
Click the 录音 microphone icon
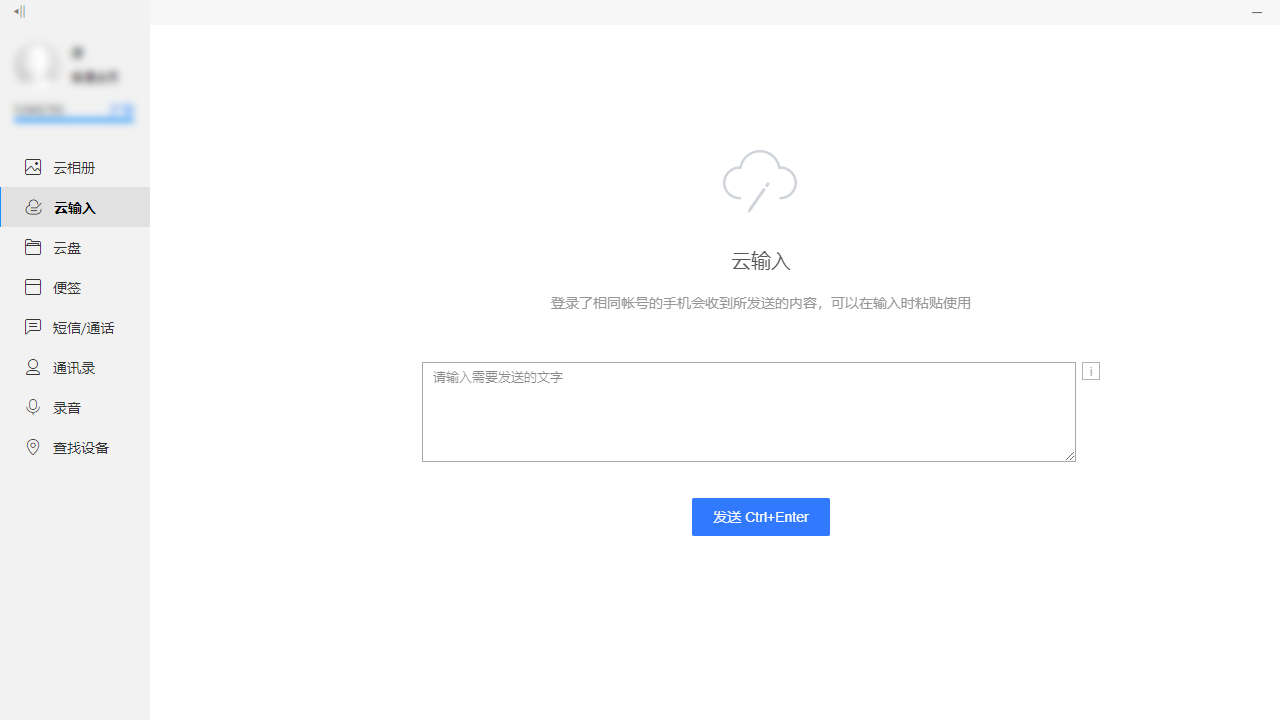tap(33, 407)
